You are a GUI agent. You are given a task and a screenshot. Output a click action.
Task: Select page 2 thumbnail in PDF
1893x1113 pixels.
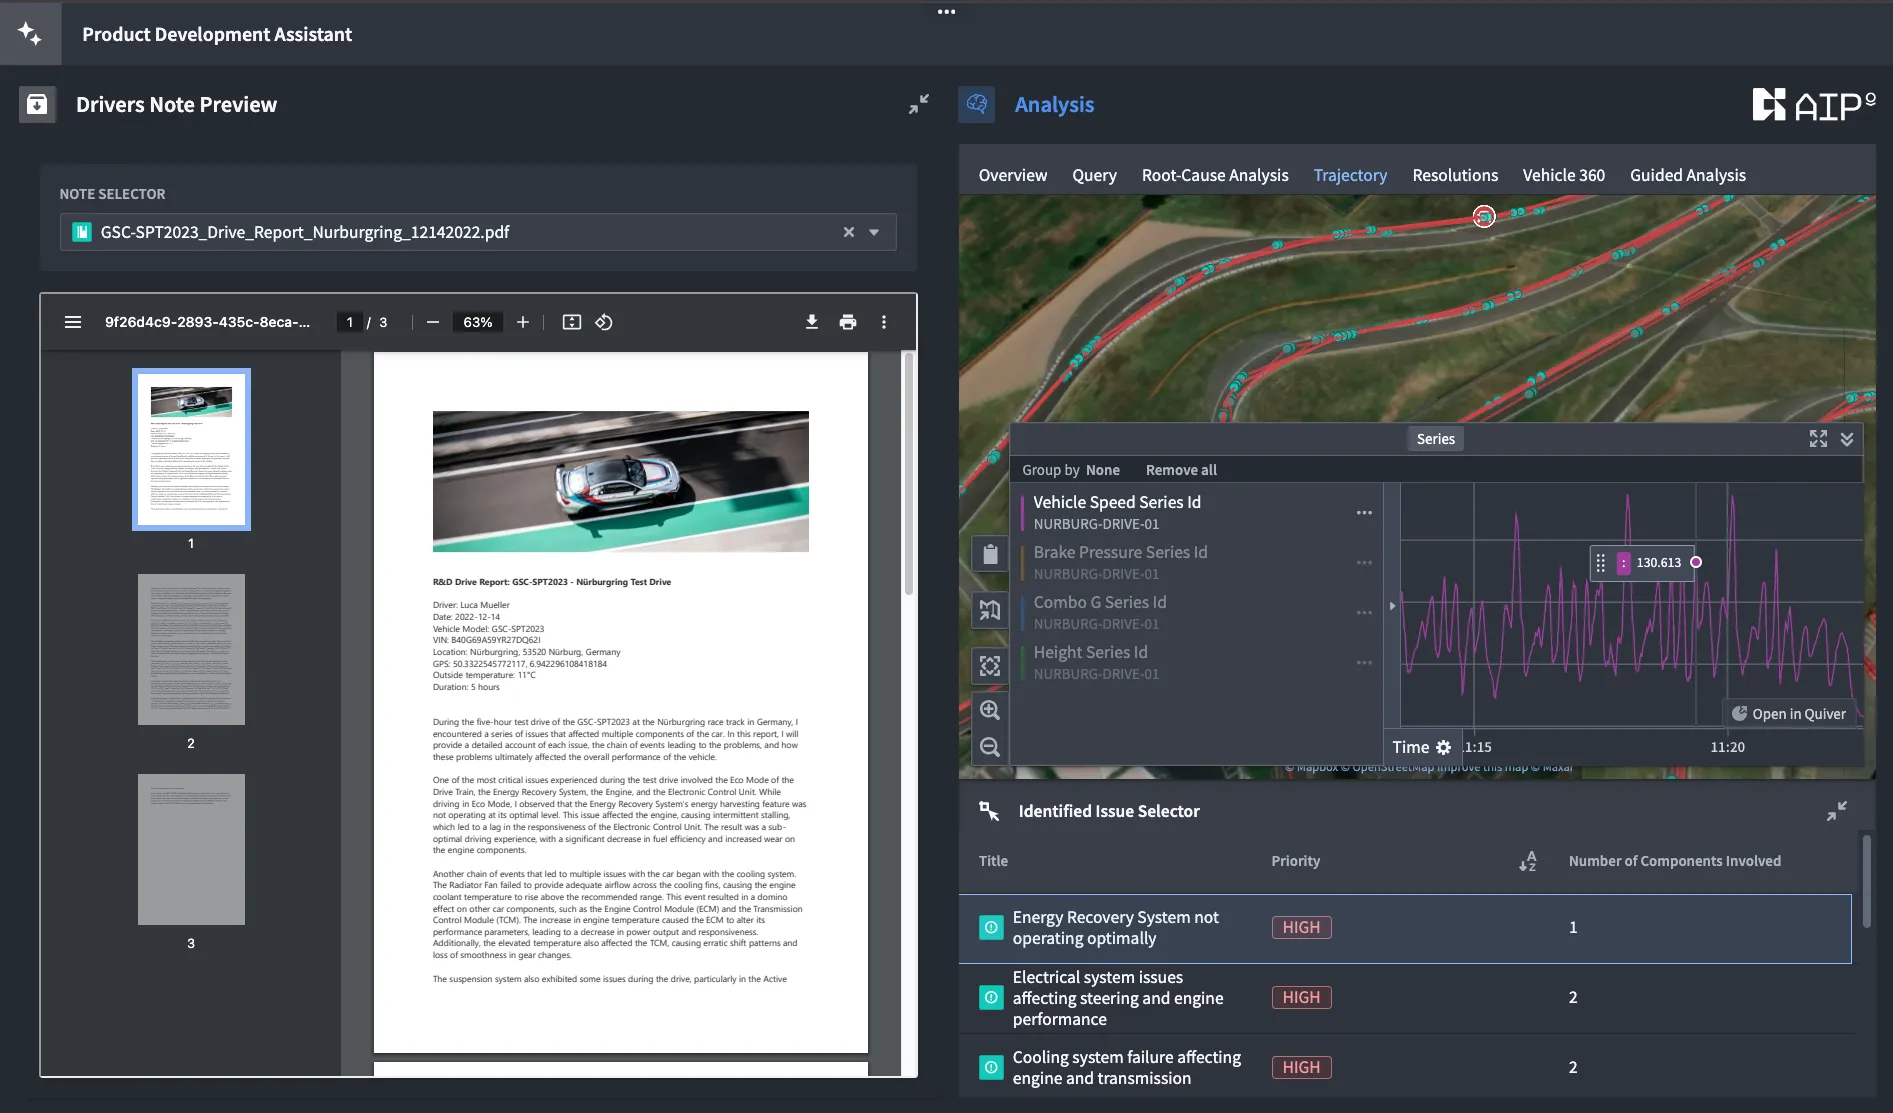click(191, 650)
